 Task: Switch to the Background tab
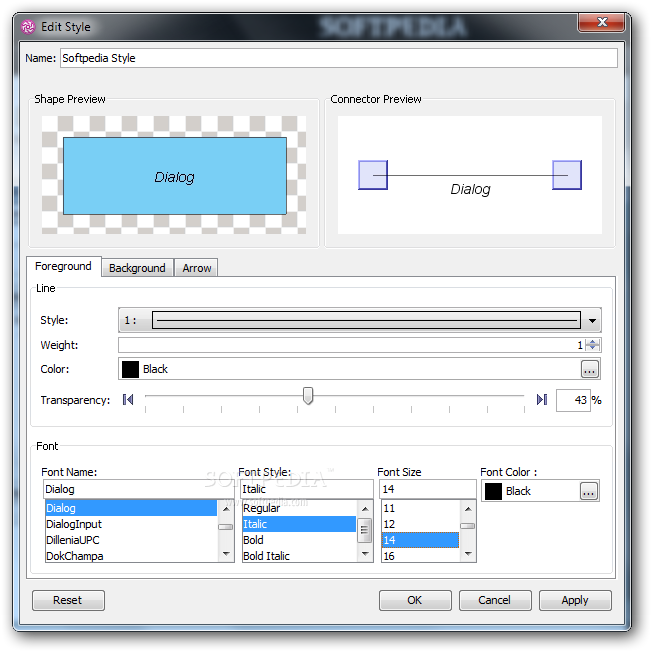click(x=137, y=268)
